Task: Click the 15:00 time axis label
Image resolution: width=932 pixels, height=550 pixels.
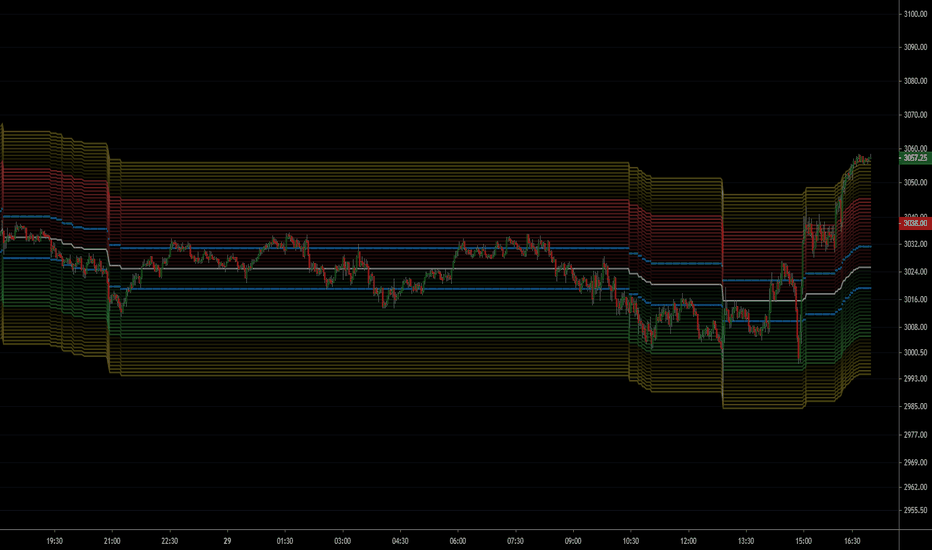Action: (x=804, y=541)
